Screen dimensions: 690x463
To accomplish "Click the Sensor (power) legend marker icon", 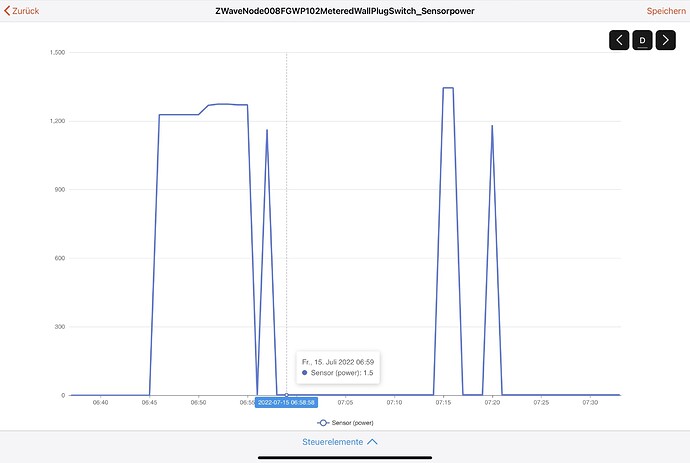I will click(323, 422).
